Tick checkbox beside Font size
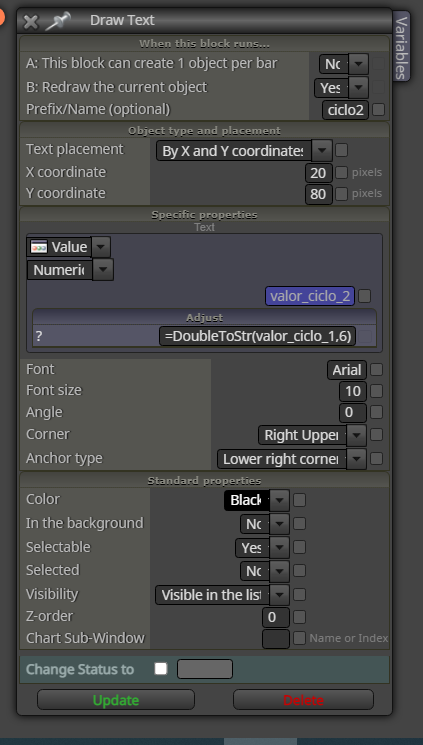 pyautogui.click(x=376, y=391)
